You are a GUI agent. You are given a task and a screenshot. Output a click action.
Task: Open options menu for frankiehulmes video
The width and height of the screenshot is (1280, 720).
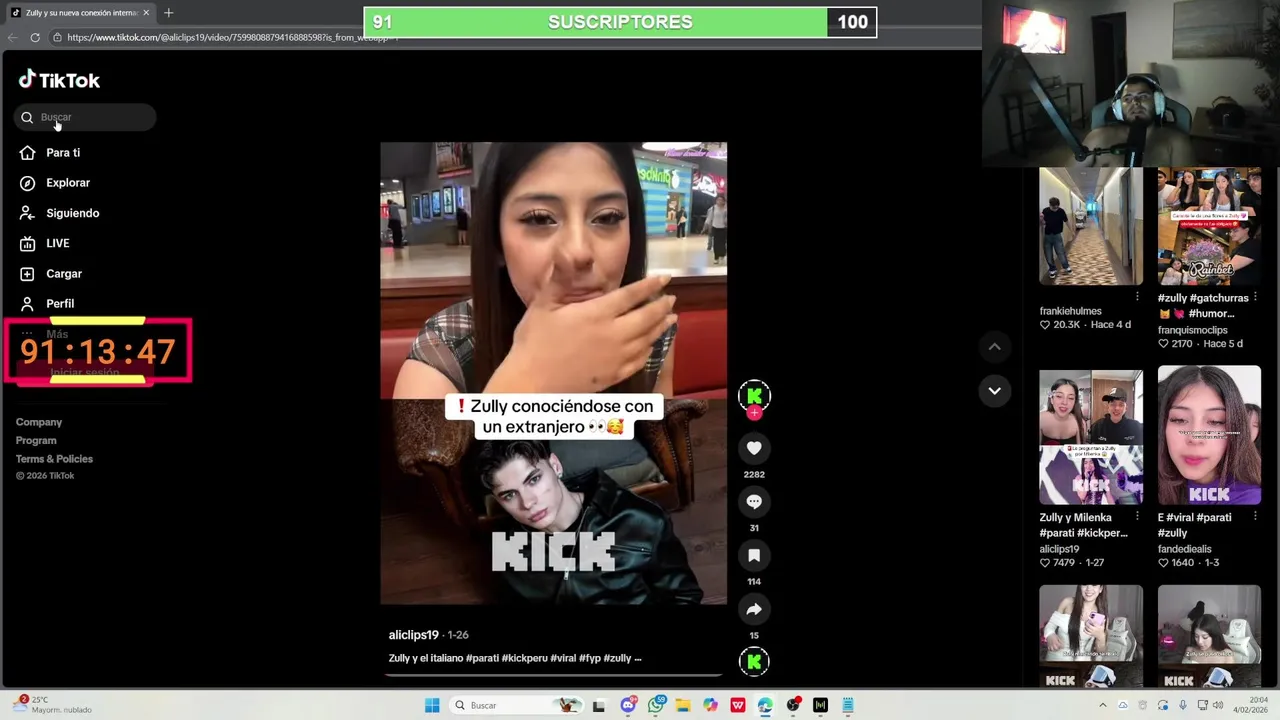1137,297
